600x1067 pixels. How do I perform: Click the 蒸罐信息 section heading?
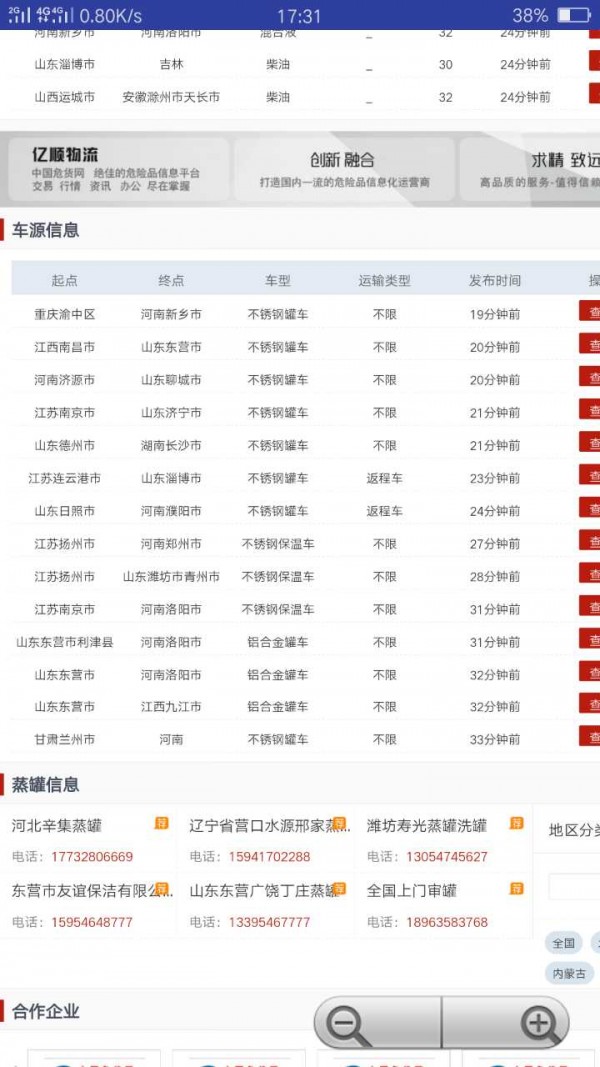click(x=46, y=785)
